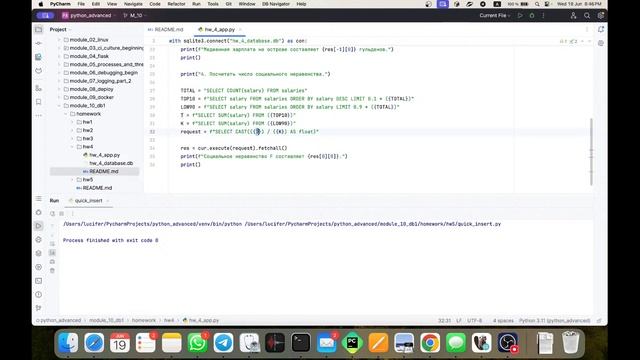Viewport: 640px width, 360px height.
Task: Open Telegram in the dock
Action: click(223, 343)
